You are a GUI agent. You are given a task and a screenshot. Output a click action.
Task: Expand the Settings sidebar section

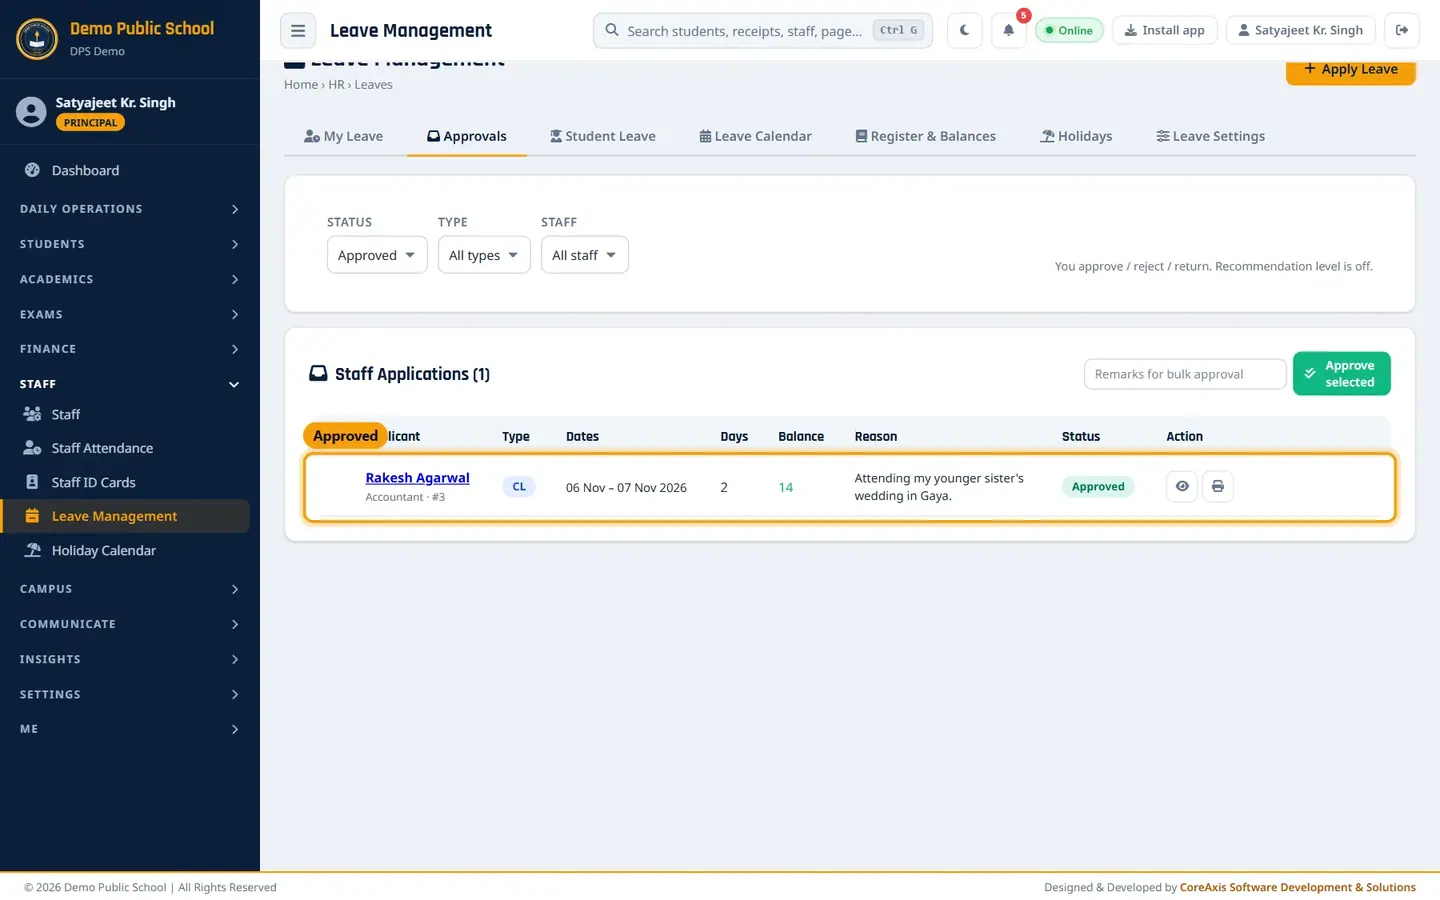coord(130,694)
